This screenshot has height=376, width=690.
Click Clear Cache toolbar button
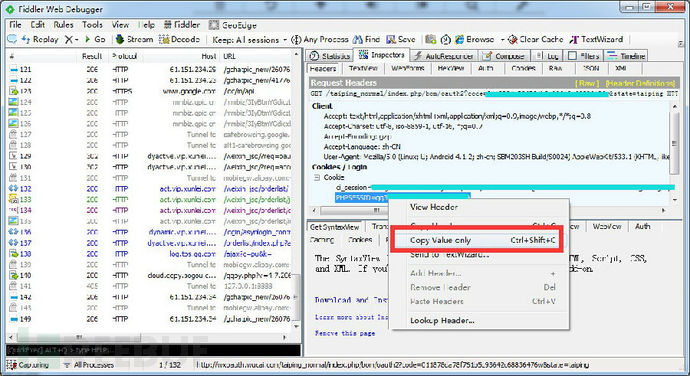click(535, 39)
